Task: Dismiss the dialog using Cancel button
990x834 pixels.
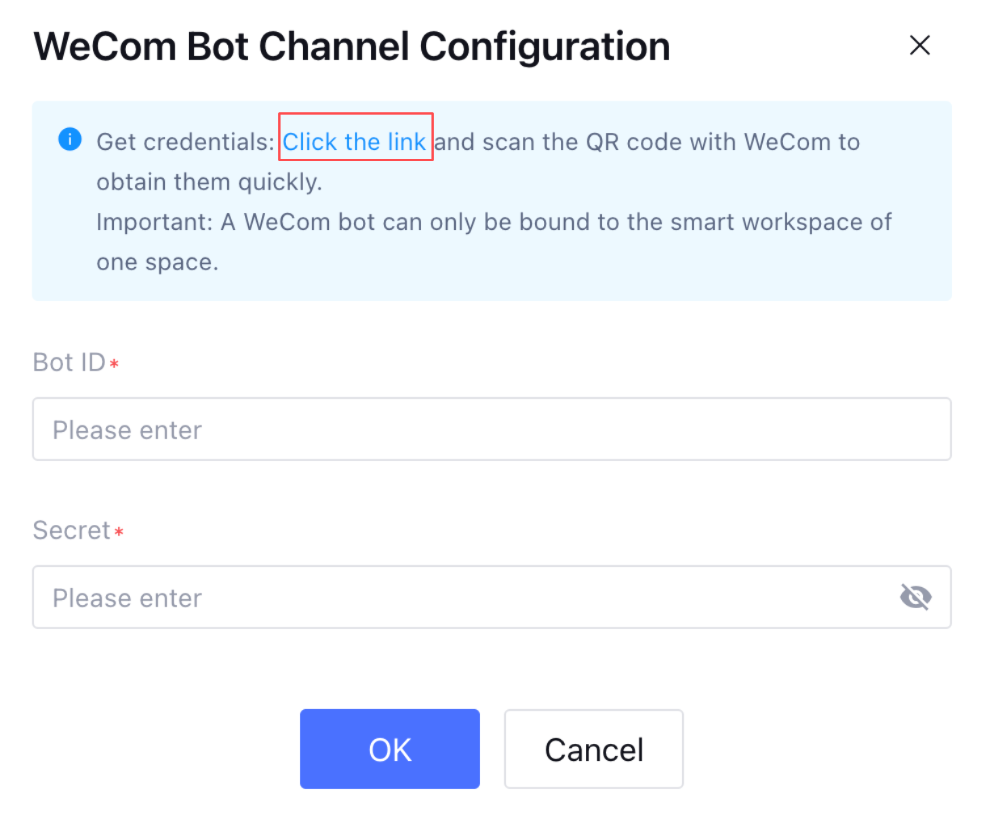Action: tap(593, 749)
